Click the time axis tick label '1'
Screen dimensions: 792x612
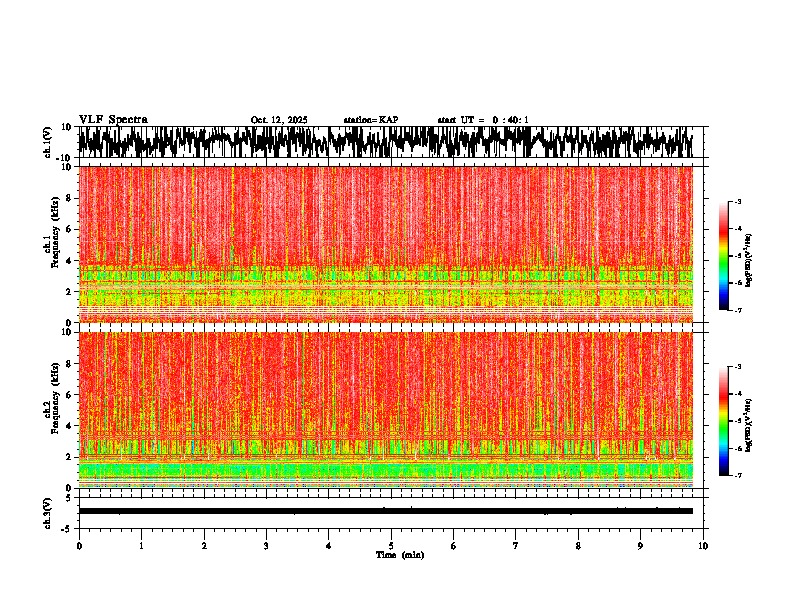pos(141,546)
